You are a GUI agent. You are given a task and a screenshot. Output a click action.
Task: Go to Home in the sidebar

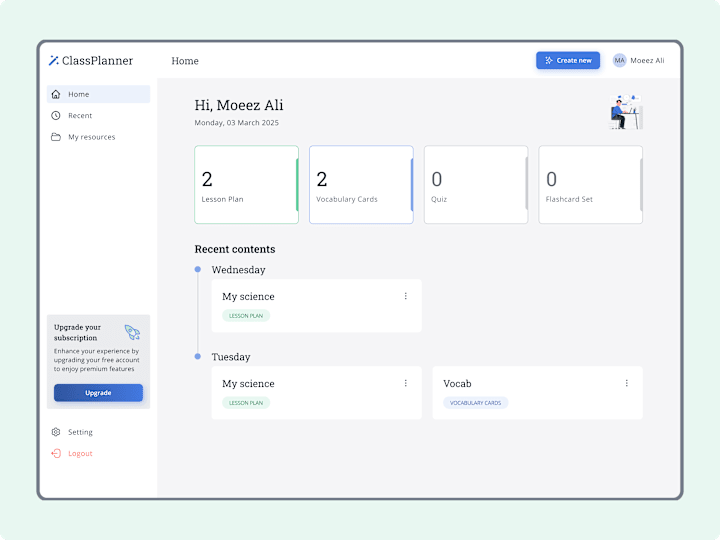click(x=98, y=94)
